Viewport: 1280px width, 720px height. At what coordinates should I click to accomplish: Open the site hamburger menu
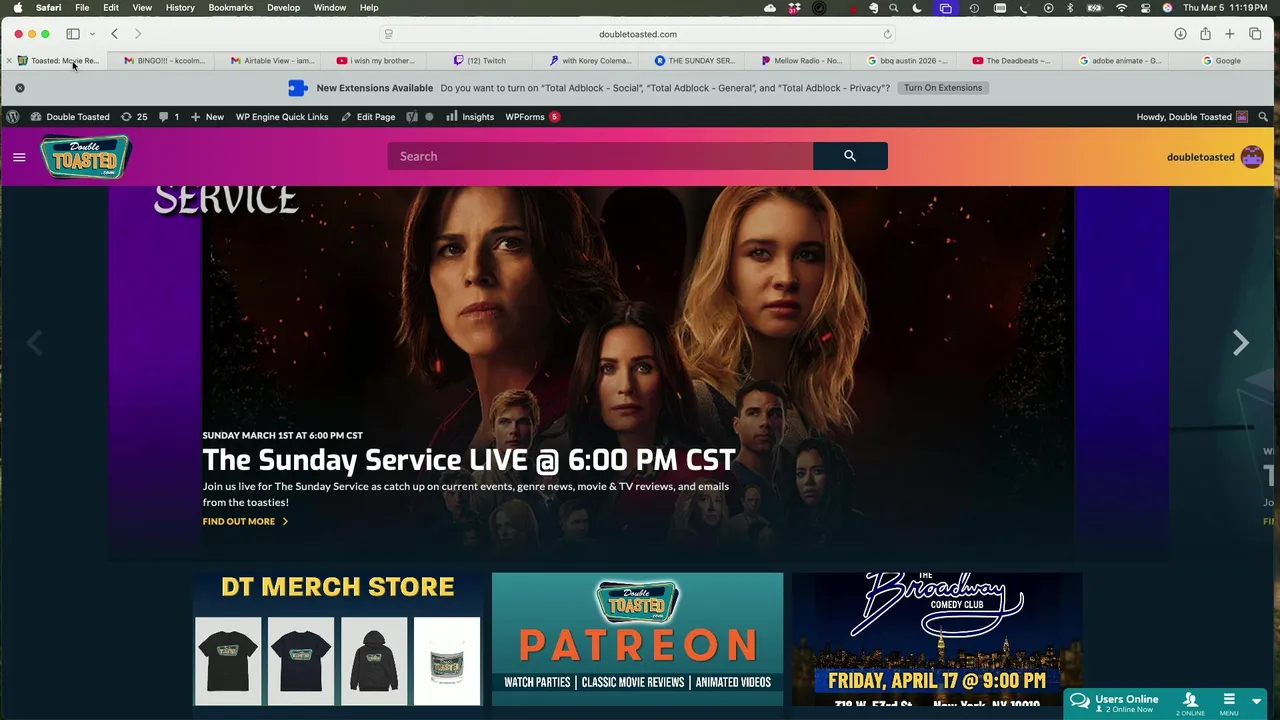tap(19, 157)
